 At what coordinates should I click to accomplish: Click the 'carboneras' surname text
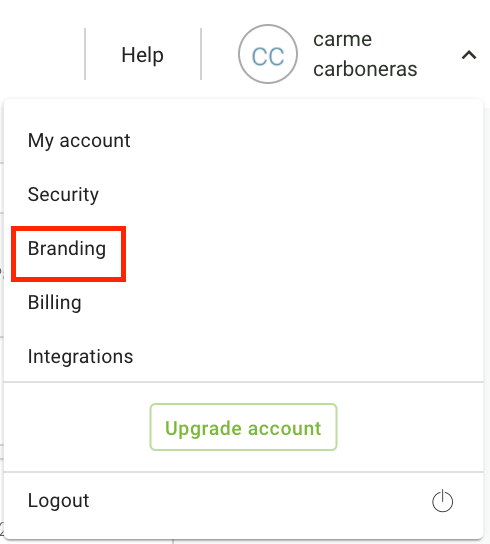pyautogui.click(x=365, y=69)
